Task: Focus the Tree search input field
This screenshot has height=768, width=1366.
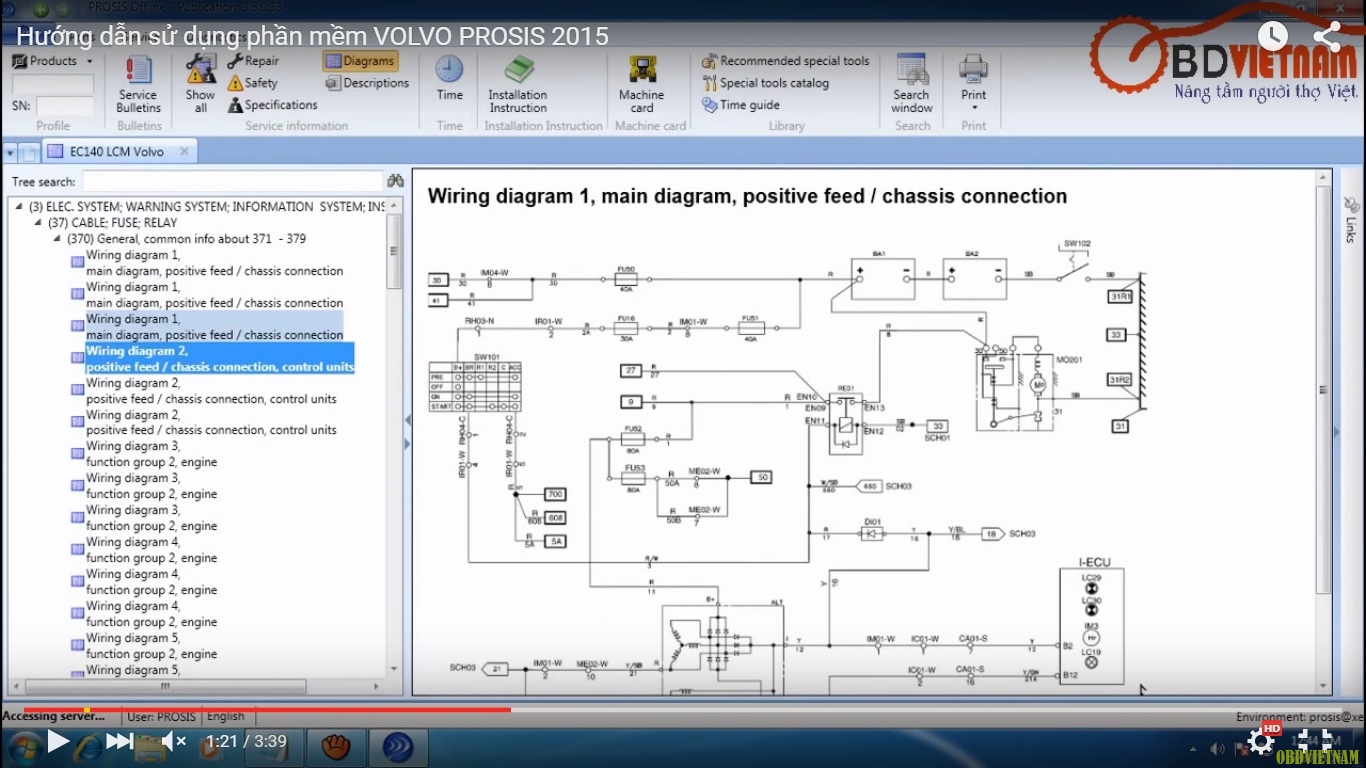Action: pos(232,181)
